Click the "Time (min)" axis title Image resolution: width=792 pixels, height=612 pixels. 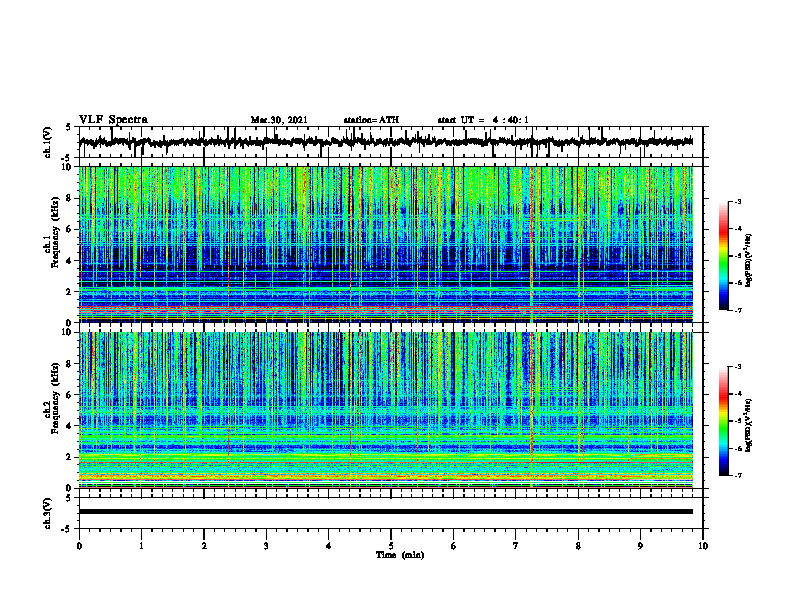pyautogui.click(x=400, y=555)
